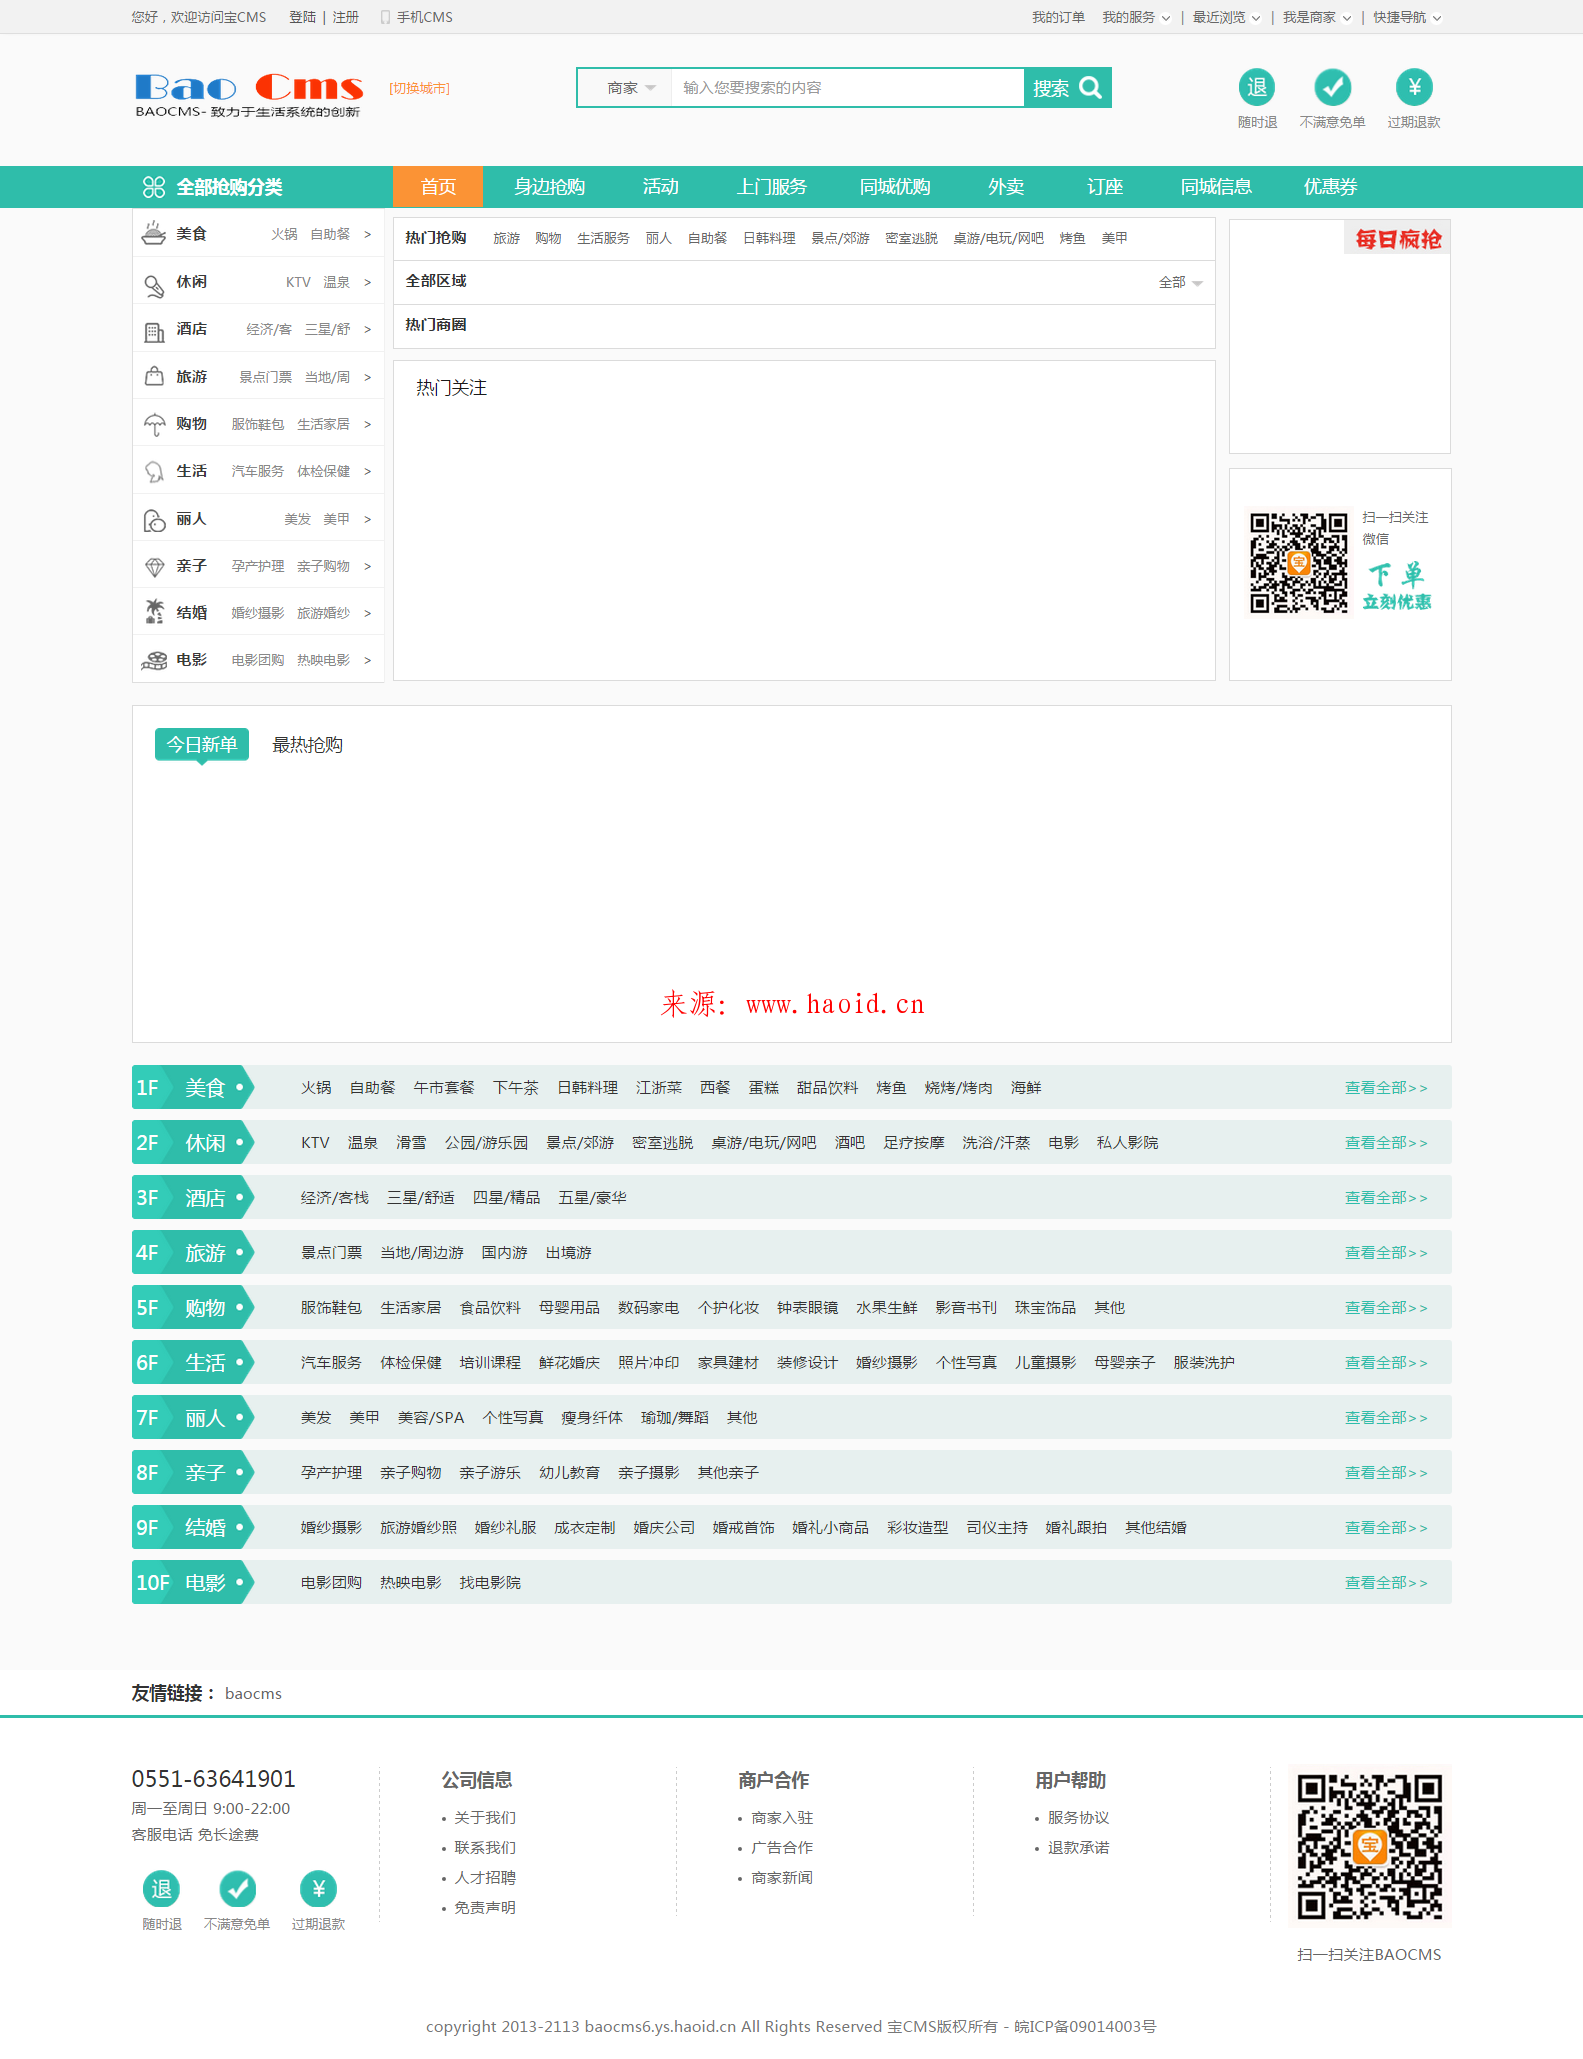This screenshot has width=1583, height=2059.
Task: Click the 10F 电影 floor label
Action: coord(193,1583)
